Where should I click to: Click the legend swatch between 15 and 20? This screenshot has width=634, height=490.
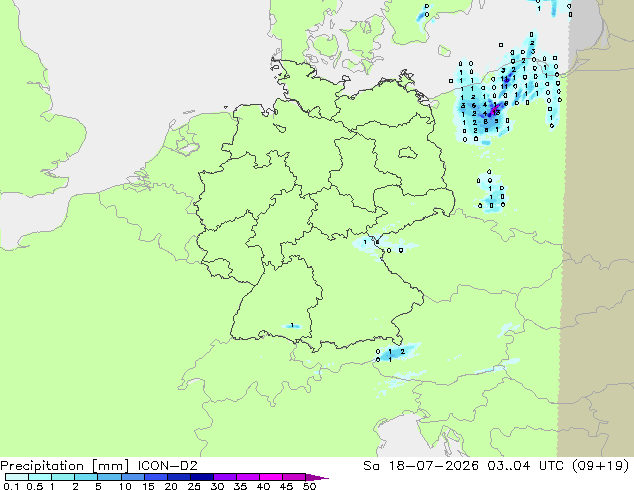tap(155, 477)
